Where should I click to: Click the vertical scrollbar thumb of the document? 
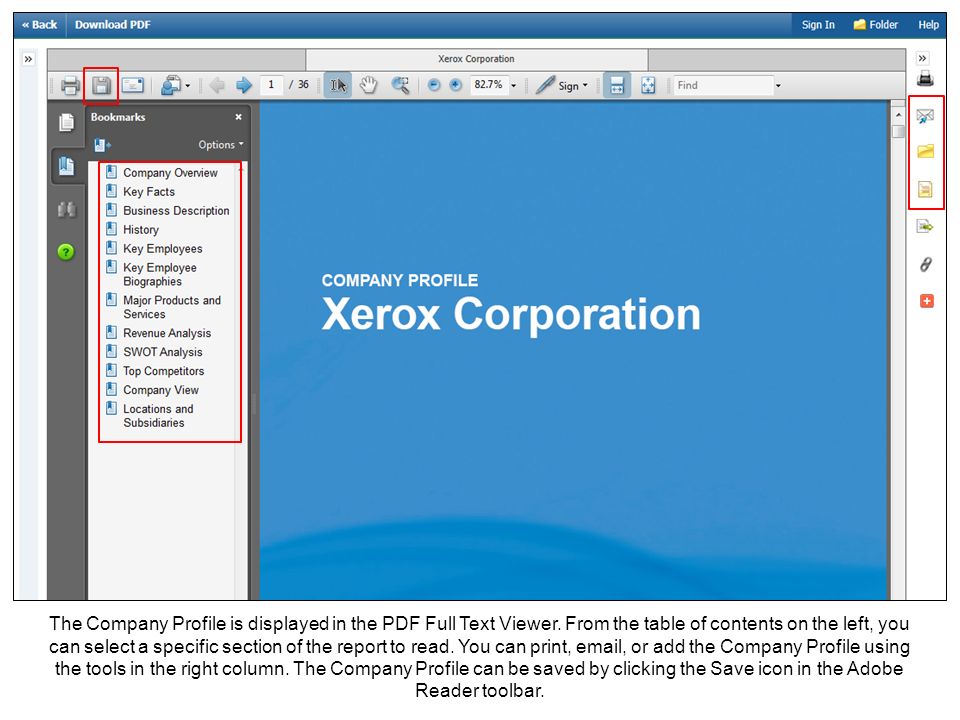pyautogui.click(x=898, y=132)
